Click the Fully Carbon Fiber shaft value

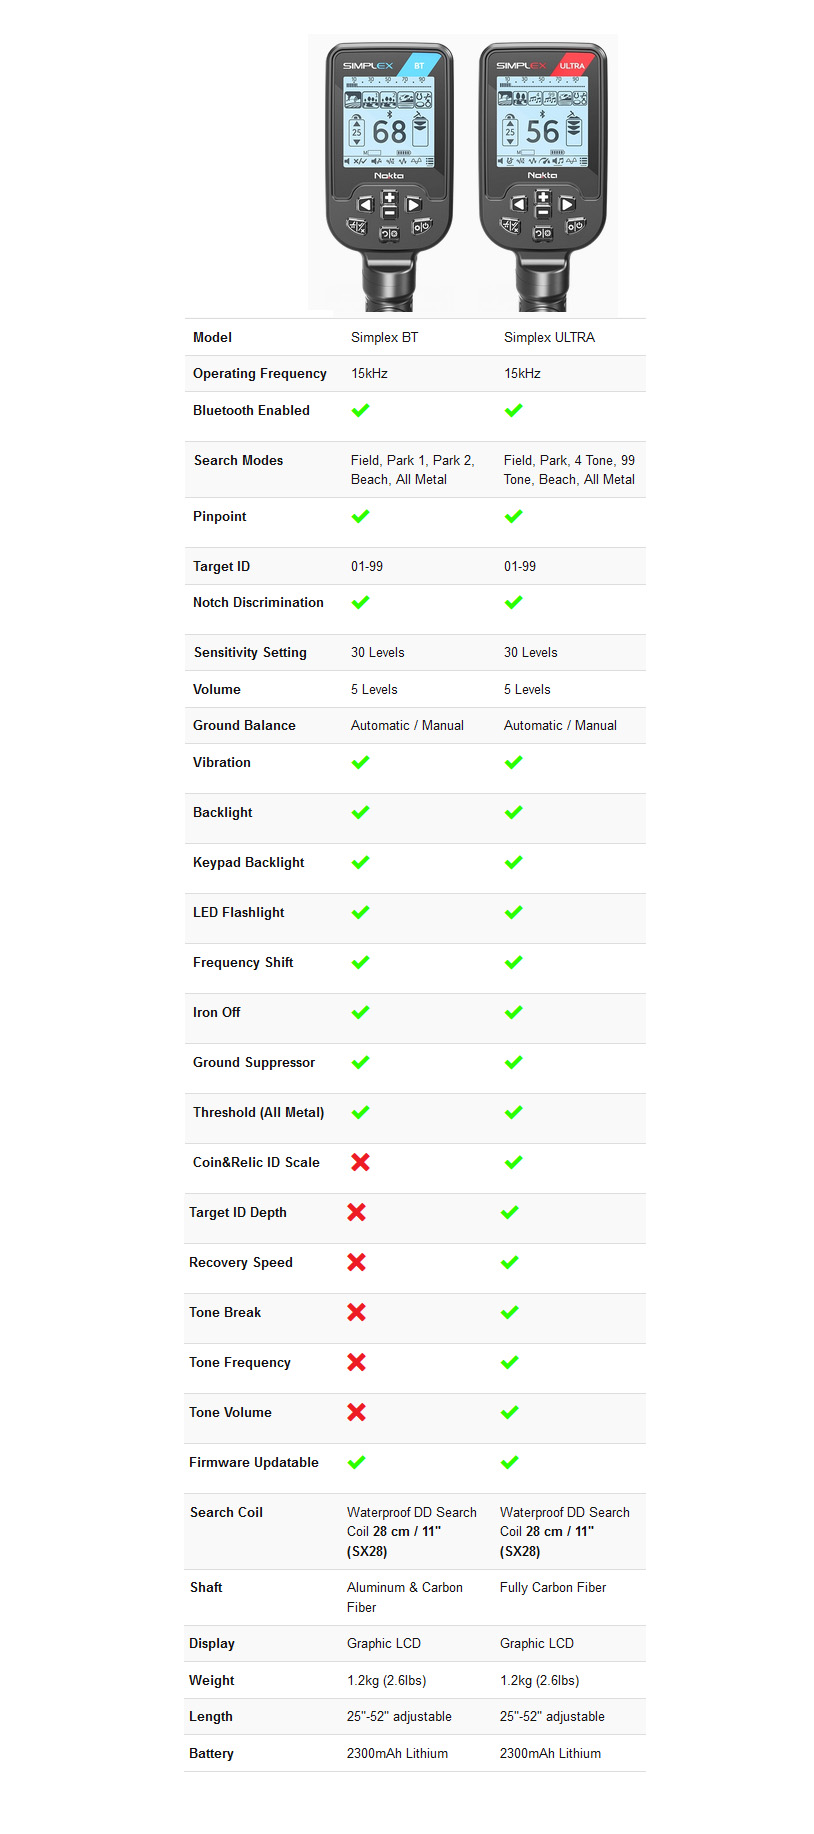point(553,1587)
